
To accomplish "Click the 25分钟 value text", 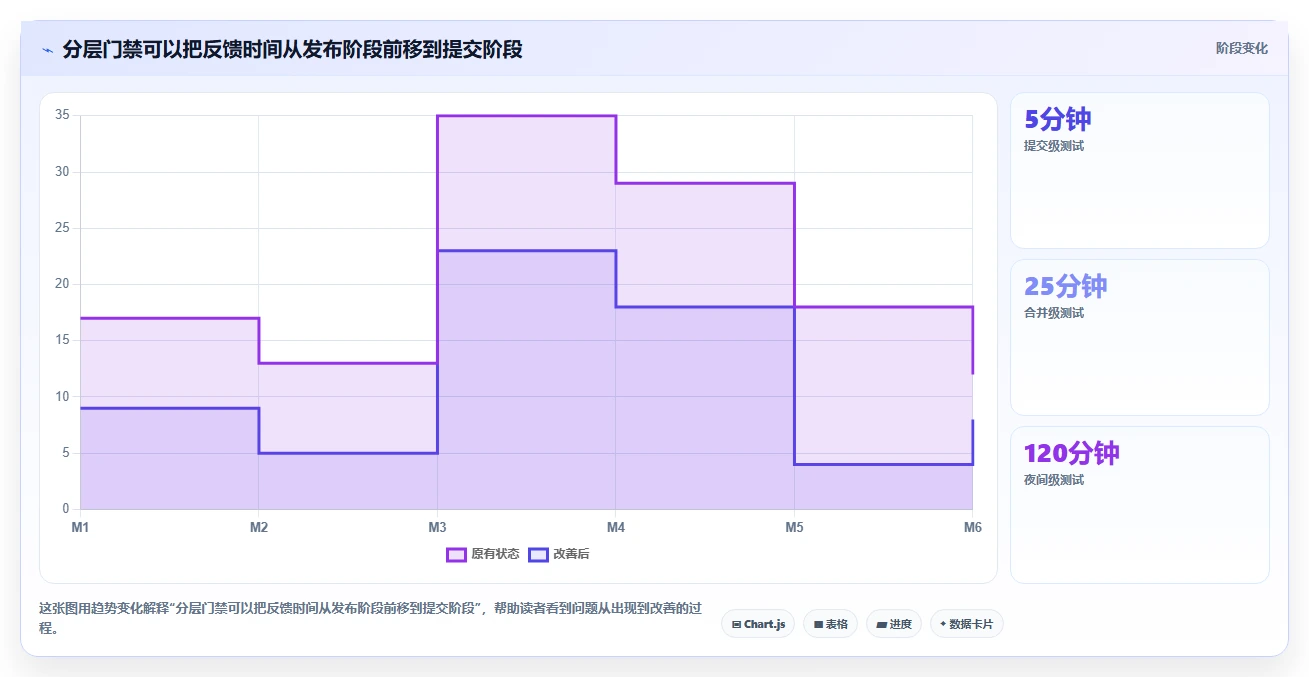I will coord(1066,286).
